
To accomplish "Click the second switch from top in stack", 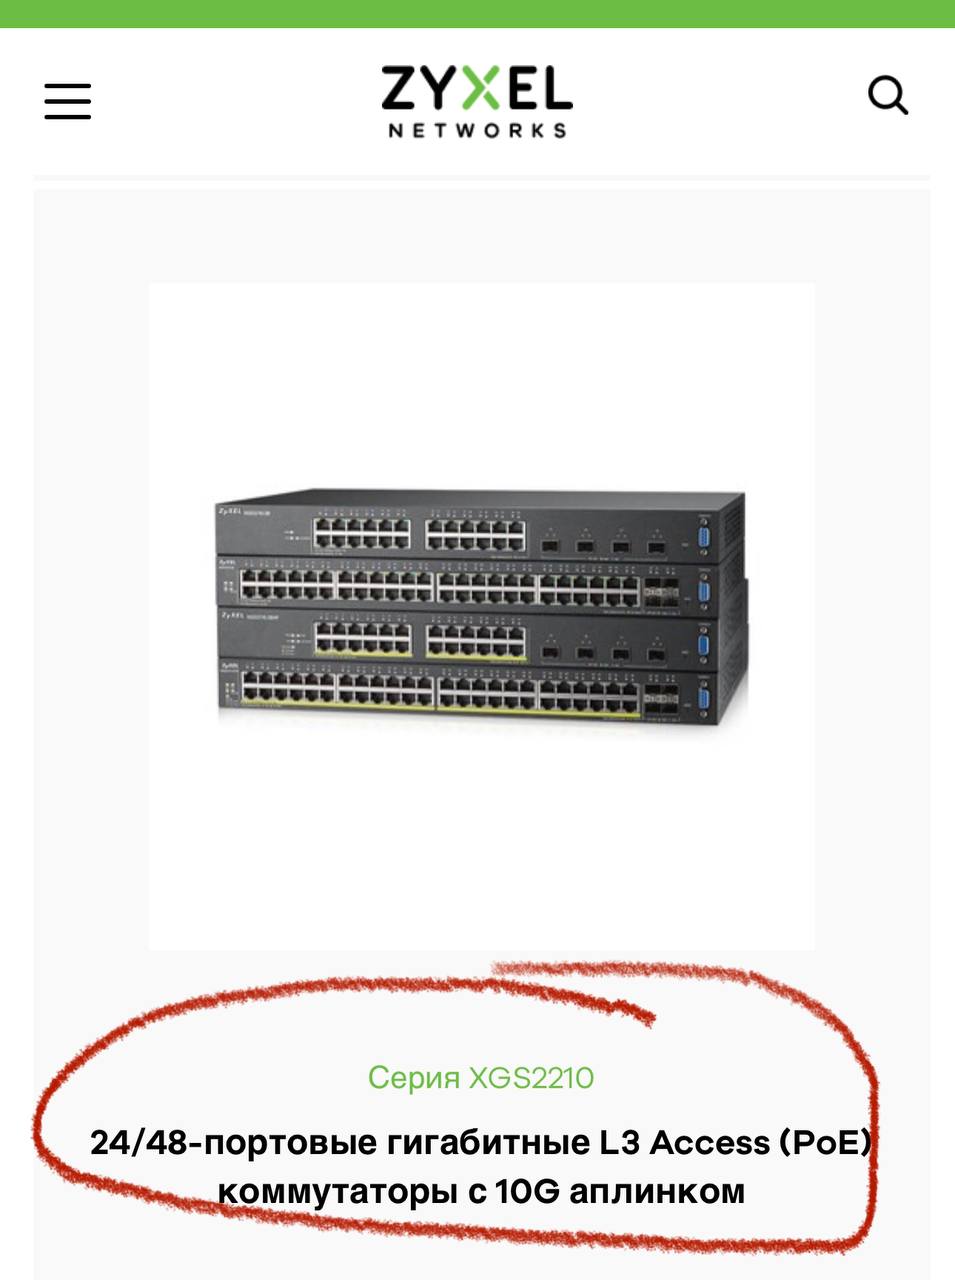I will (x=482, y=583).
